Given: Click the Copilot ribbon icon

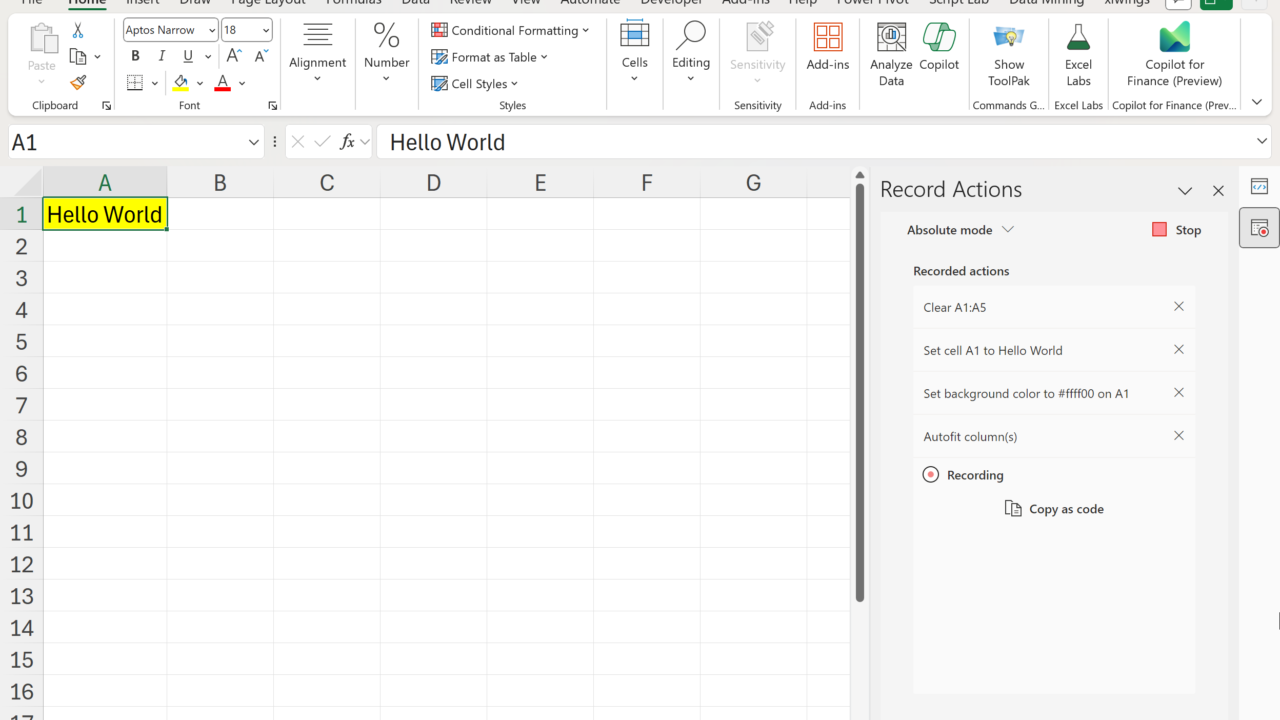Looking at the screenshot, I should click(x=939, y=50).
